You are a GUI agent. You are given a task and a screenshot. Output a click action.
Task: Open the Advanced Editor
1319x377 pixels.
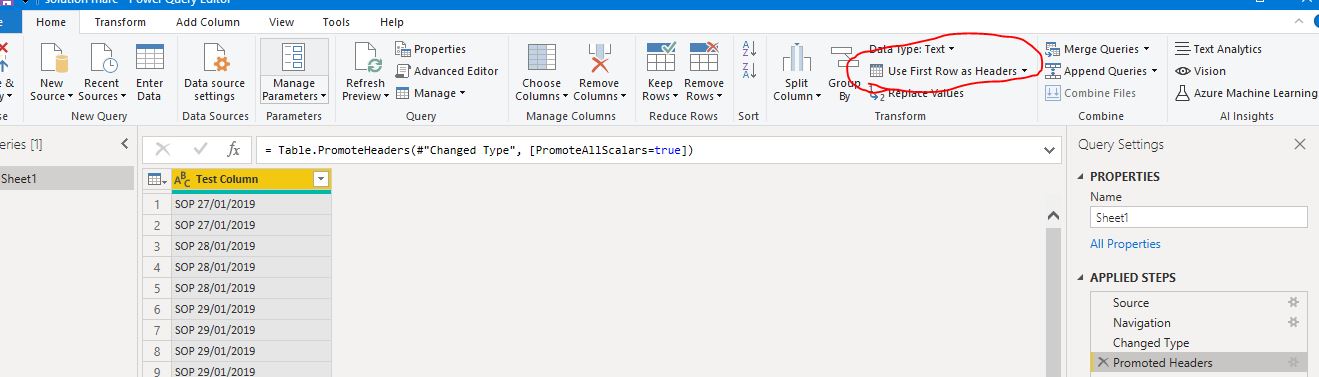click(447, 71)
